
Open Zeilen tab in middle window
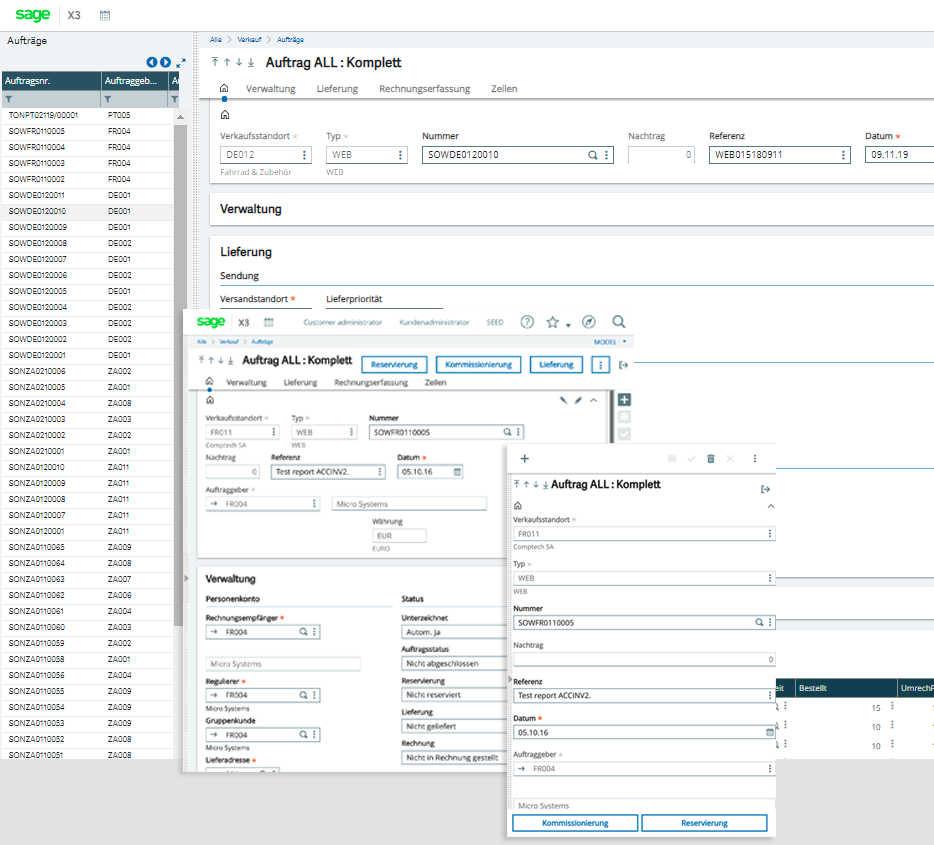435,382
